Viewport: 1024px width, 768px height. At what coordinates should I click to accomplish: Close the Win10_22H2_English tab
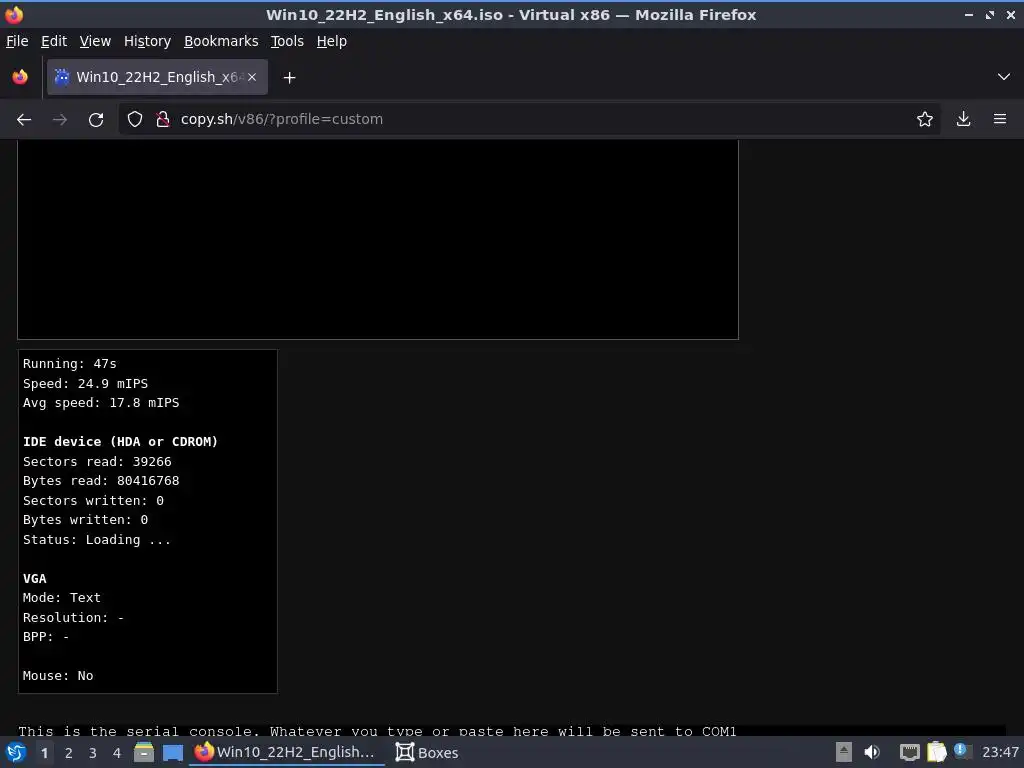click(252, 77)
